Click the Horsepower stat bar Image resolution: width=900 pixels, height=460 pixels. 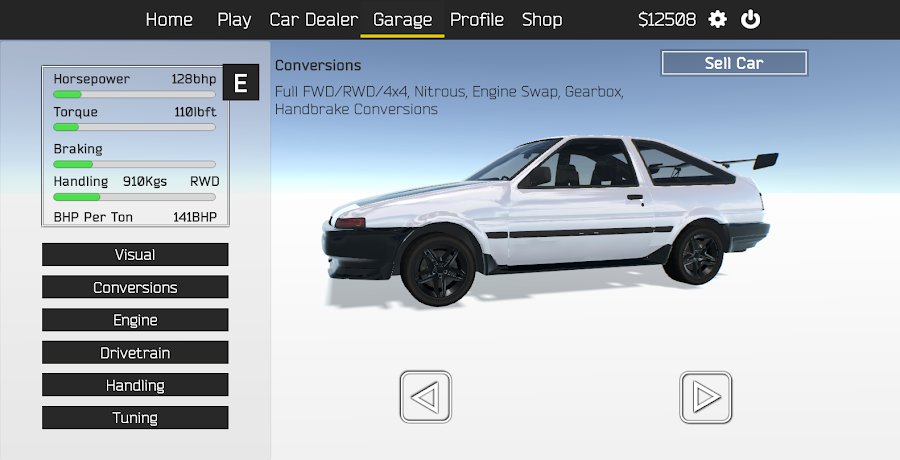[134, 94]
